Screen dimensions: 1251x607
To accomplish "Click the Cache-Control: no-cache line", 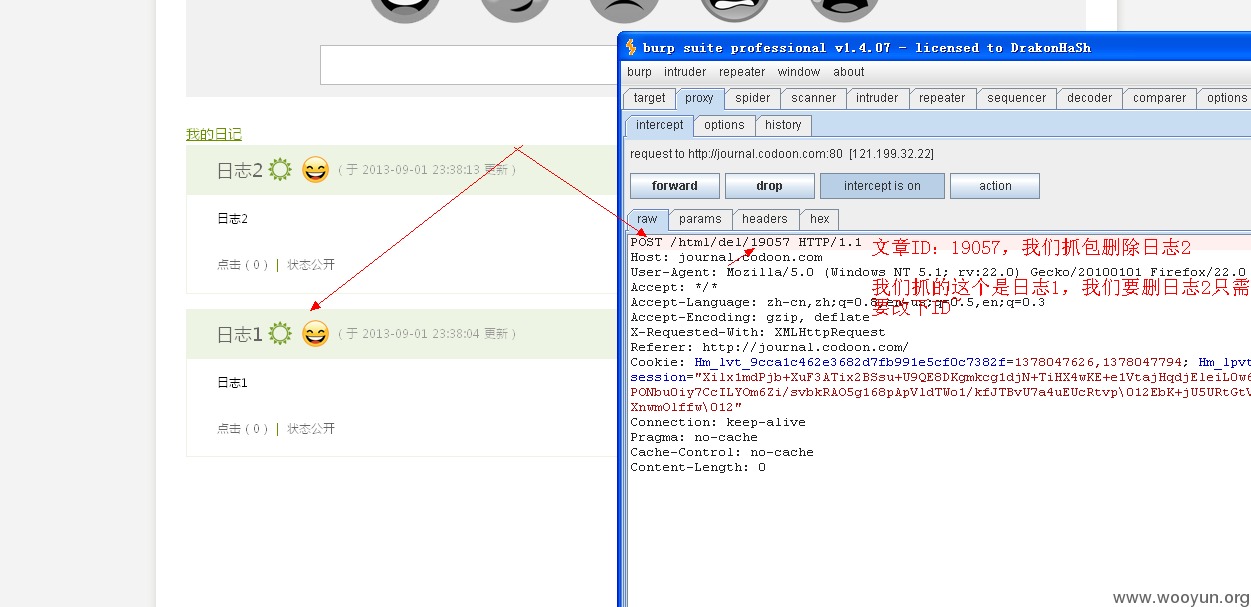I will pyautogui.click(x=721, y=452).
